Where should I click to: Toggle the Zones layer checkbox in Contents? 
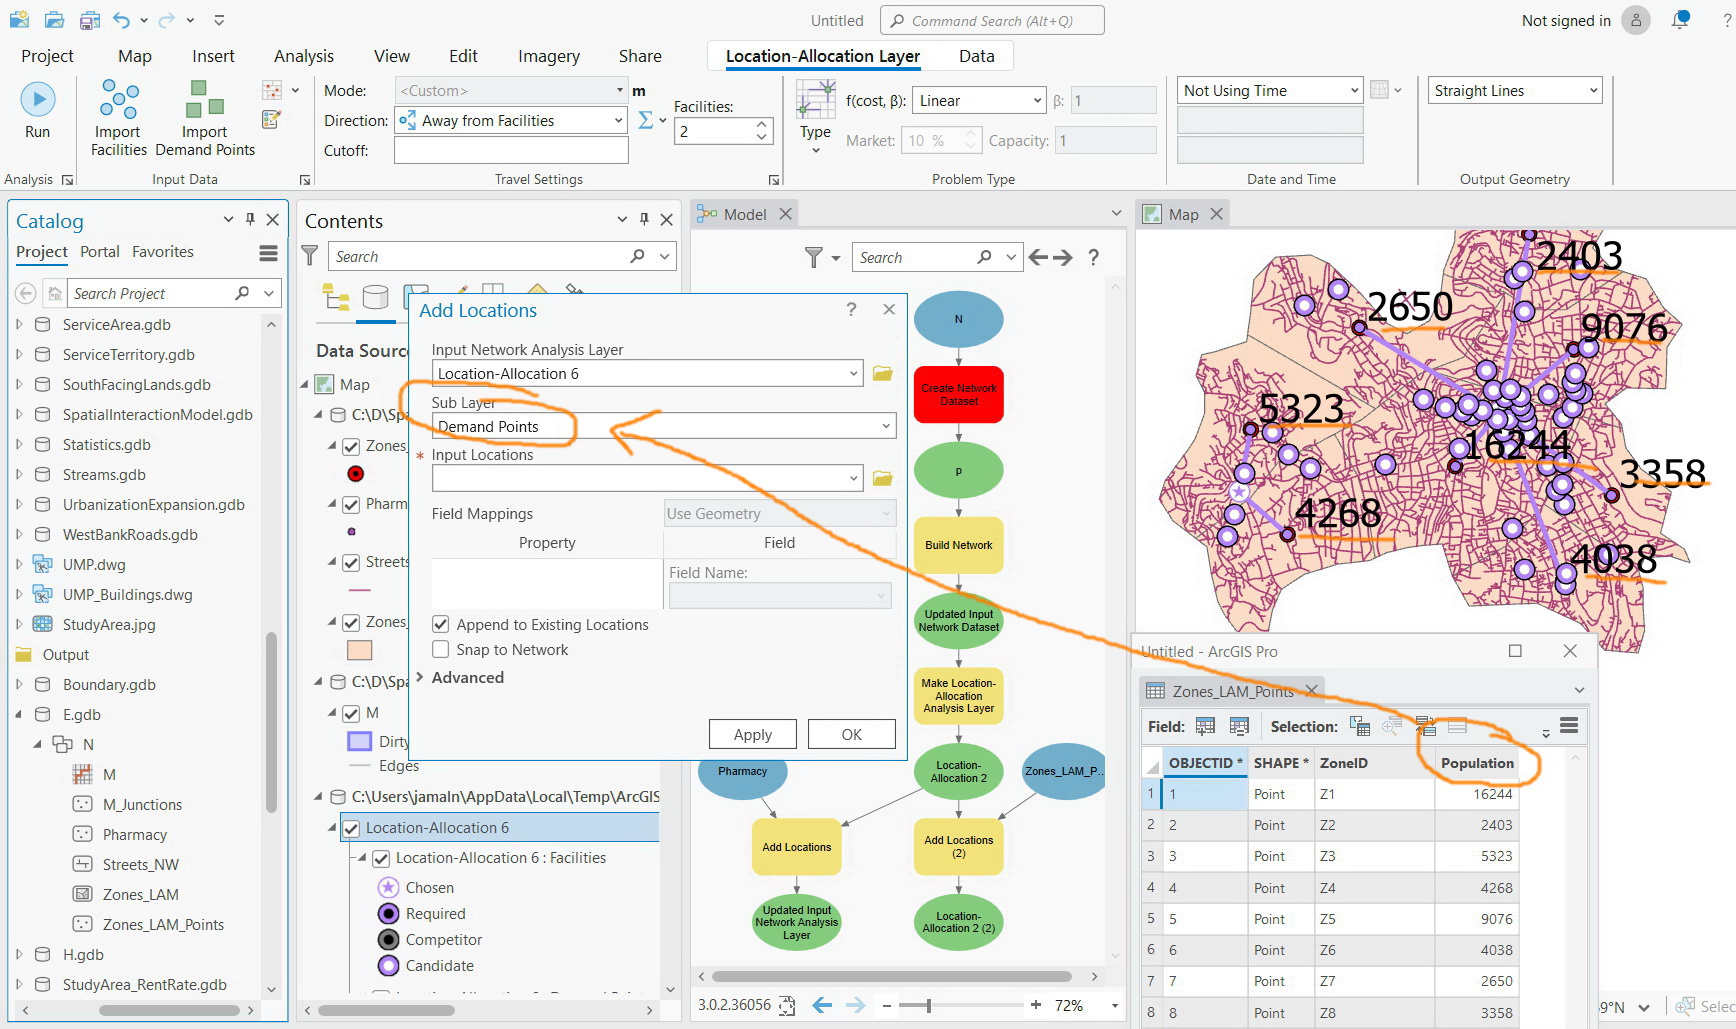[x=351, y=446]
